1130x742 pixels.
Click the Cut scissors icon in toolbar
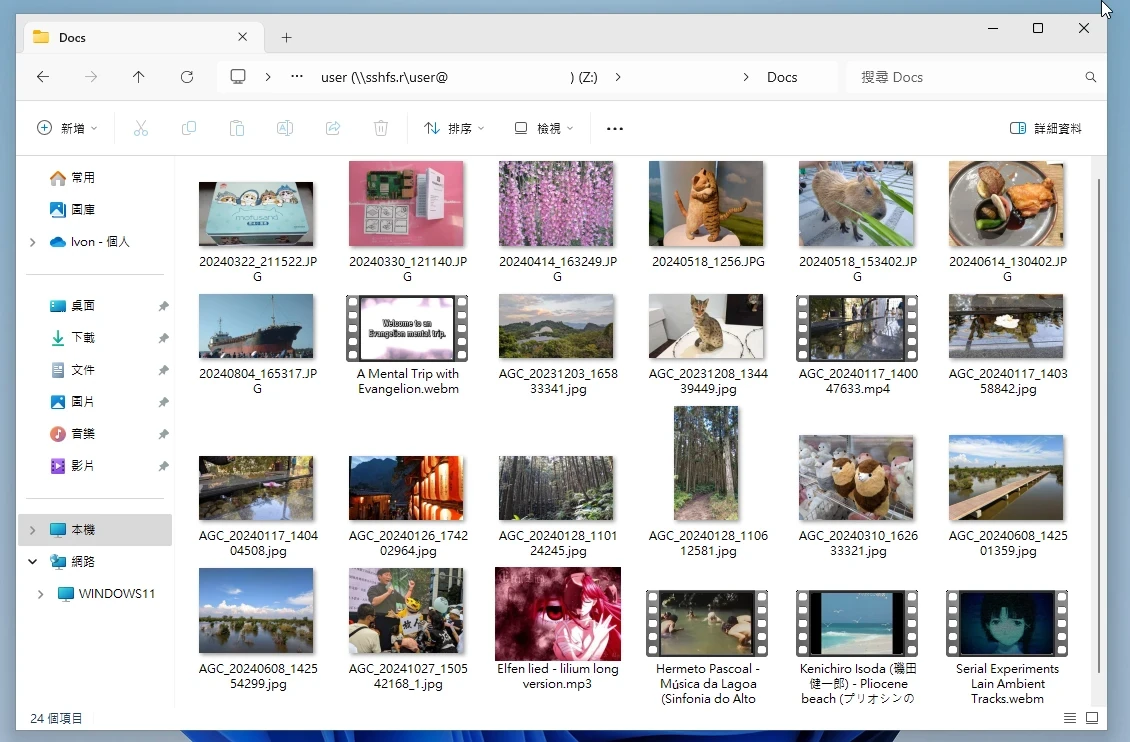point(140,128)
